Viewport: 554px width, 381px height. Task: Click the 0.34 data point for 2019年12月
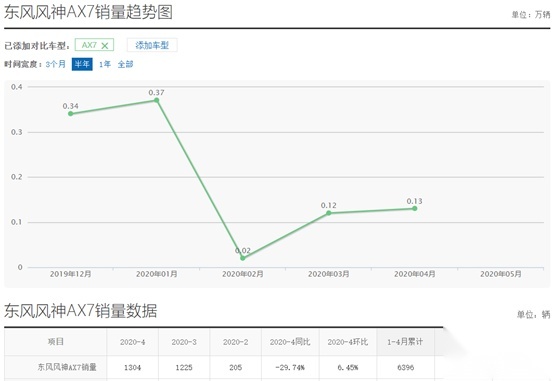coord(71,113)
